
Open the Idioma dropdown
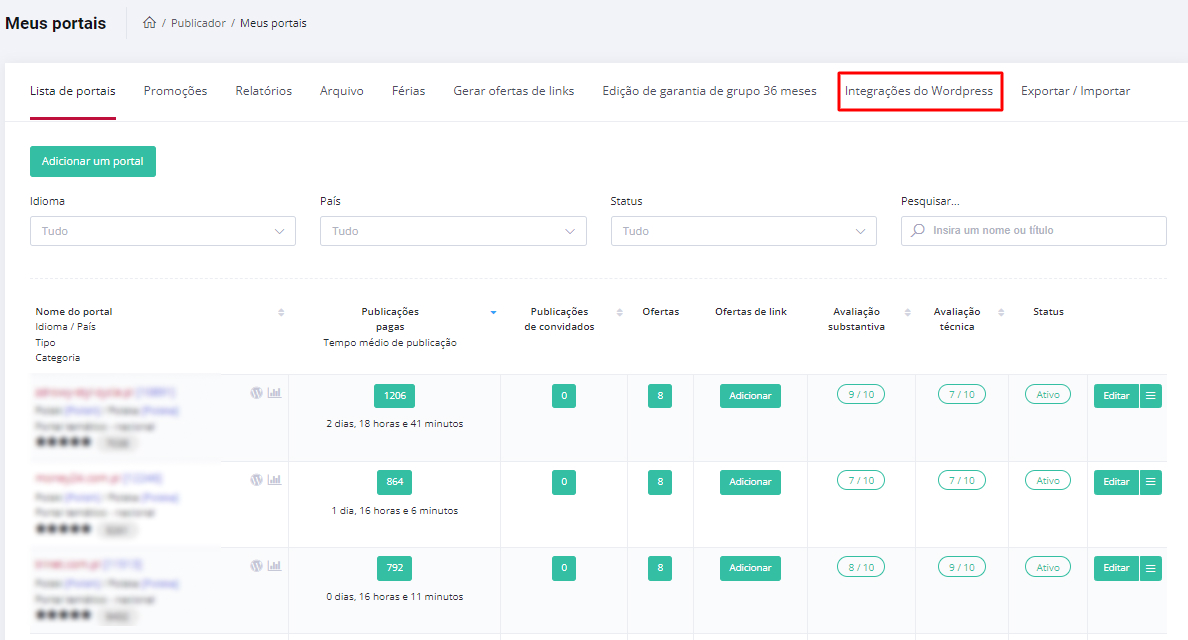click(x=163, y=231)
